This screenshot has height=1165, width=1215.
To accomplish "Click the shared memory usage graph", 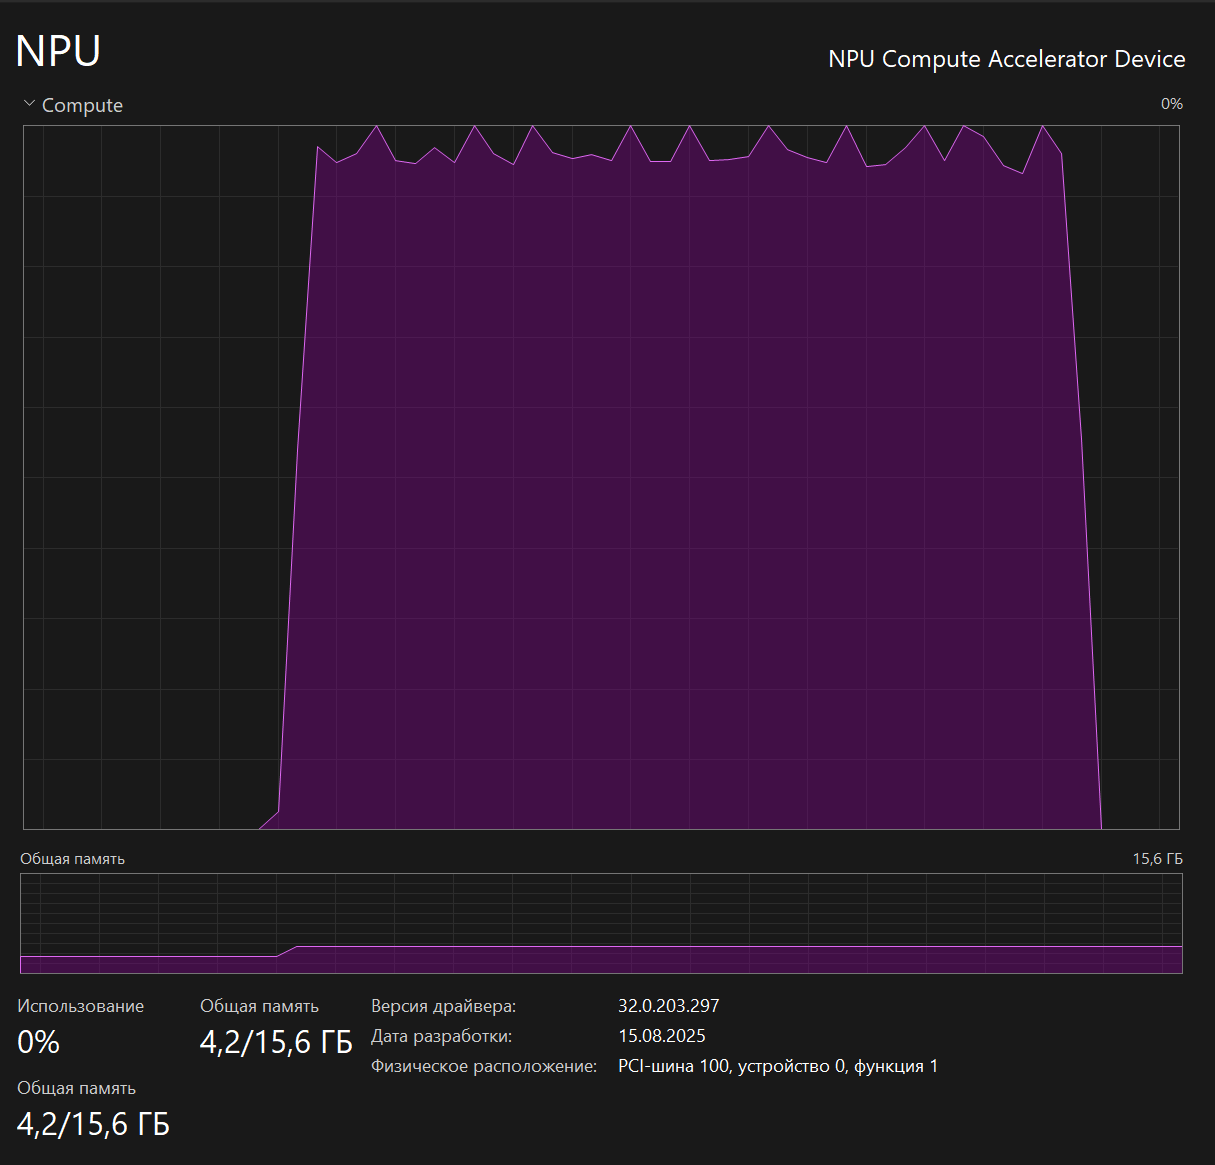I will pyautogui.click(x=600, y=924).
